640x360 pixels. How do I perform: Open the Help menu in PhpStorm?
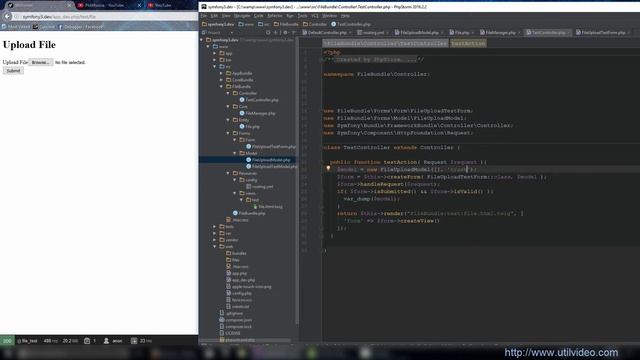tap(345, 16)
